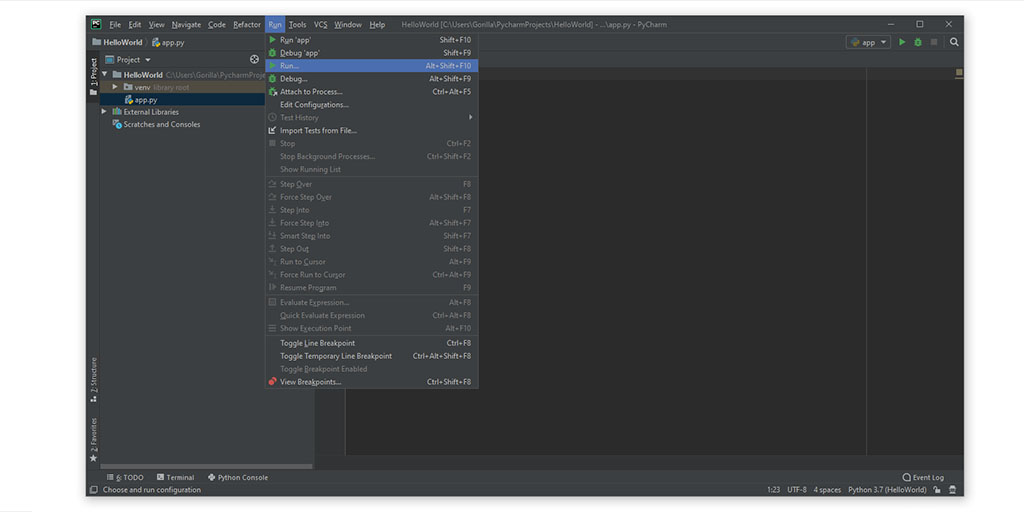Click HelloWorld folder in navigation breadcrumb
The width and height of the screenshot is (1024, 512).
pyautogui.click(x=118, y=42)
